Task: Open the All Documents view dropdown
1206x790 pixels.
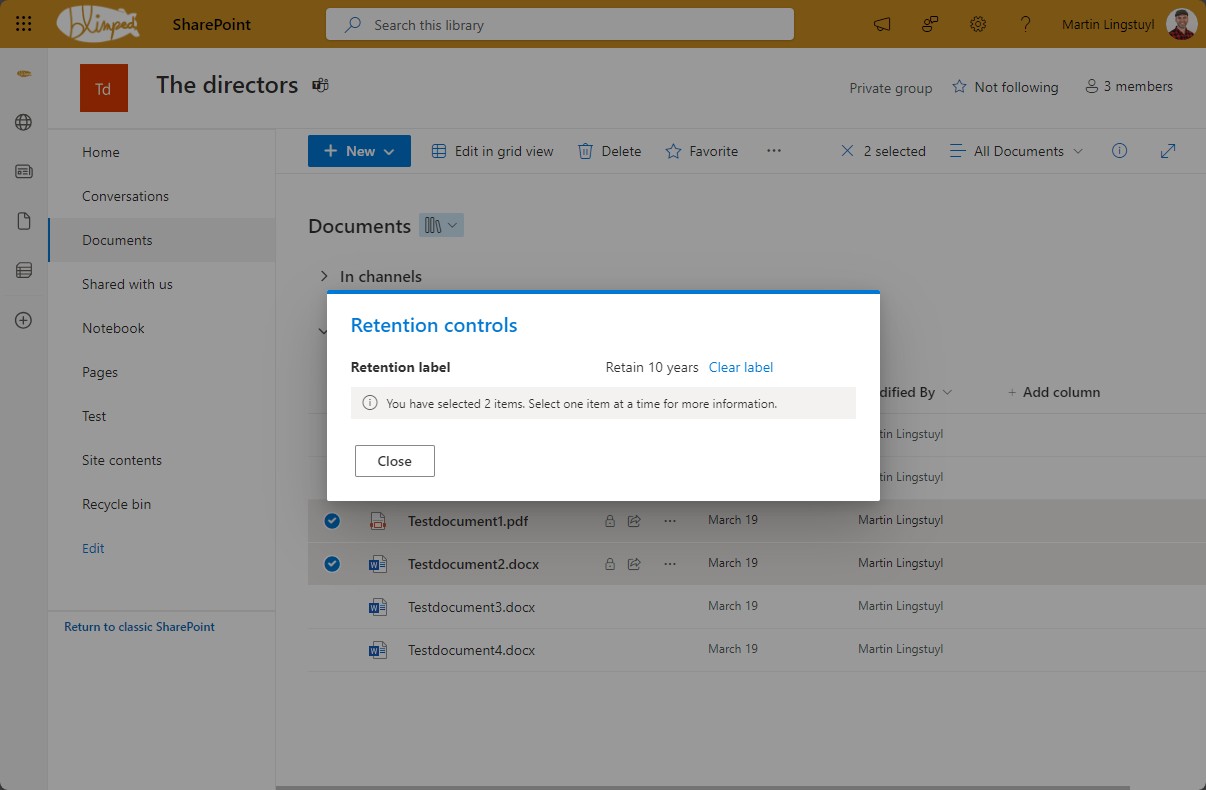Action: (x=1016, y=151)
